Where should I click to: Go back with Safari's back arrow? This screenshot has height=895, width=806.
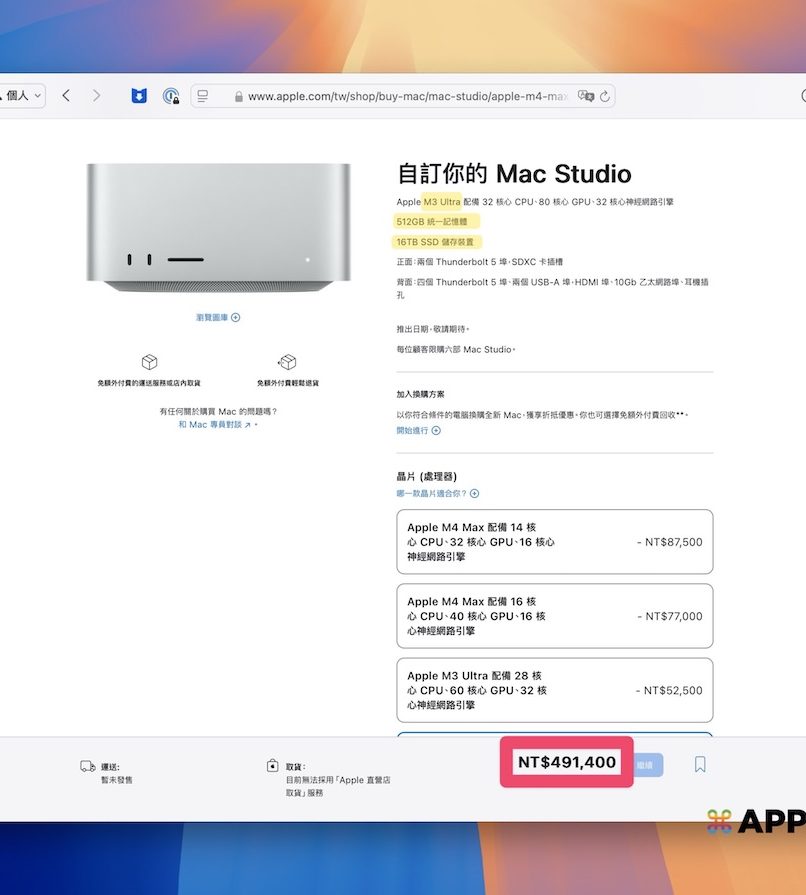pyautogui.click(x=66, y=96)
